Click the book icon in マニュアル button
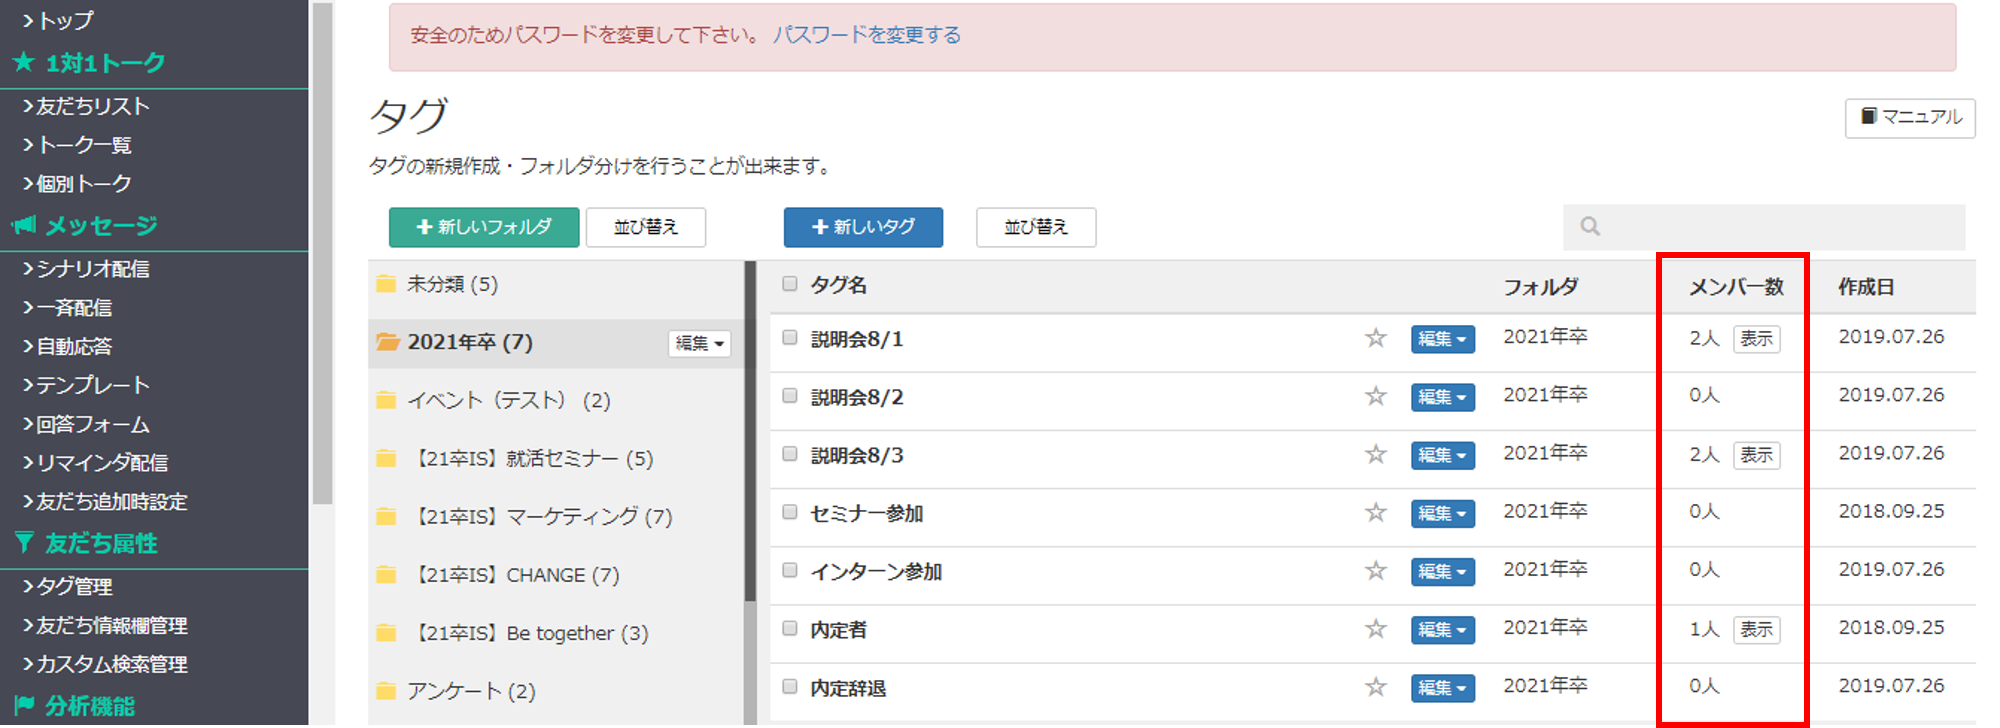 (x=1868, y=116)
